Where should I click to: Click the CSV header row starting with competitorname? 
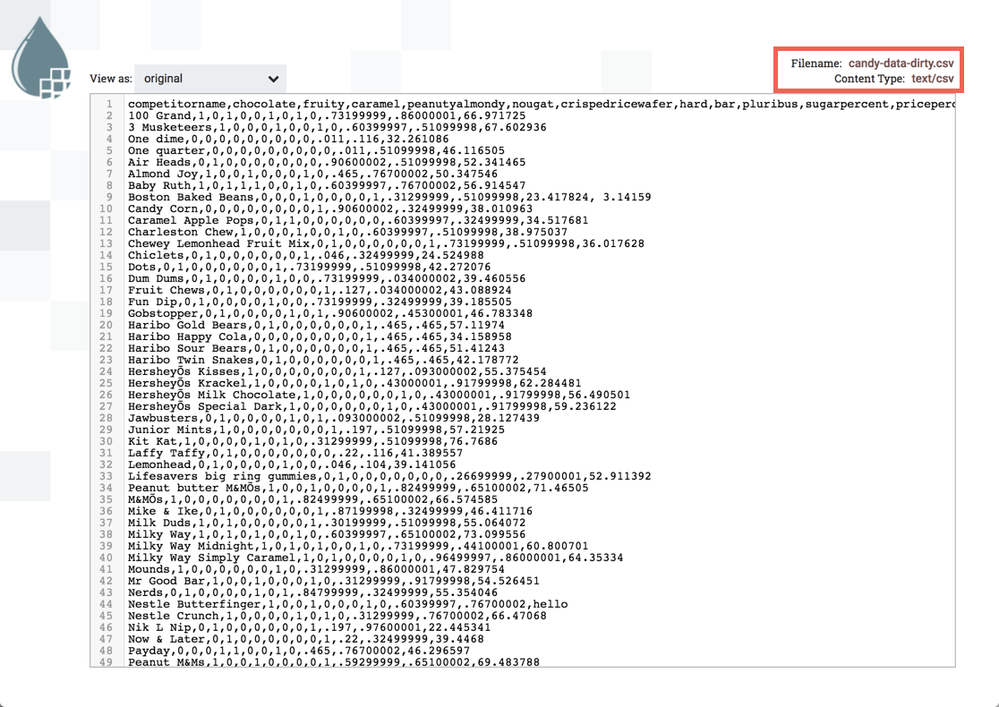click(400, 104)
